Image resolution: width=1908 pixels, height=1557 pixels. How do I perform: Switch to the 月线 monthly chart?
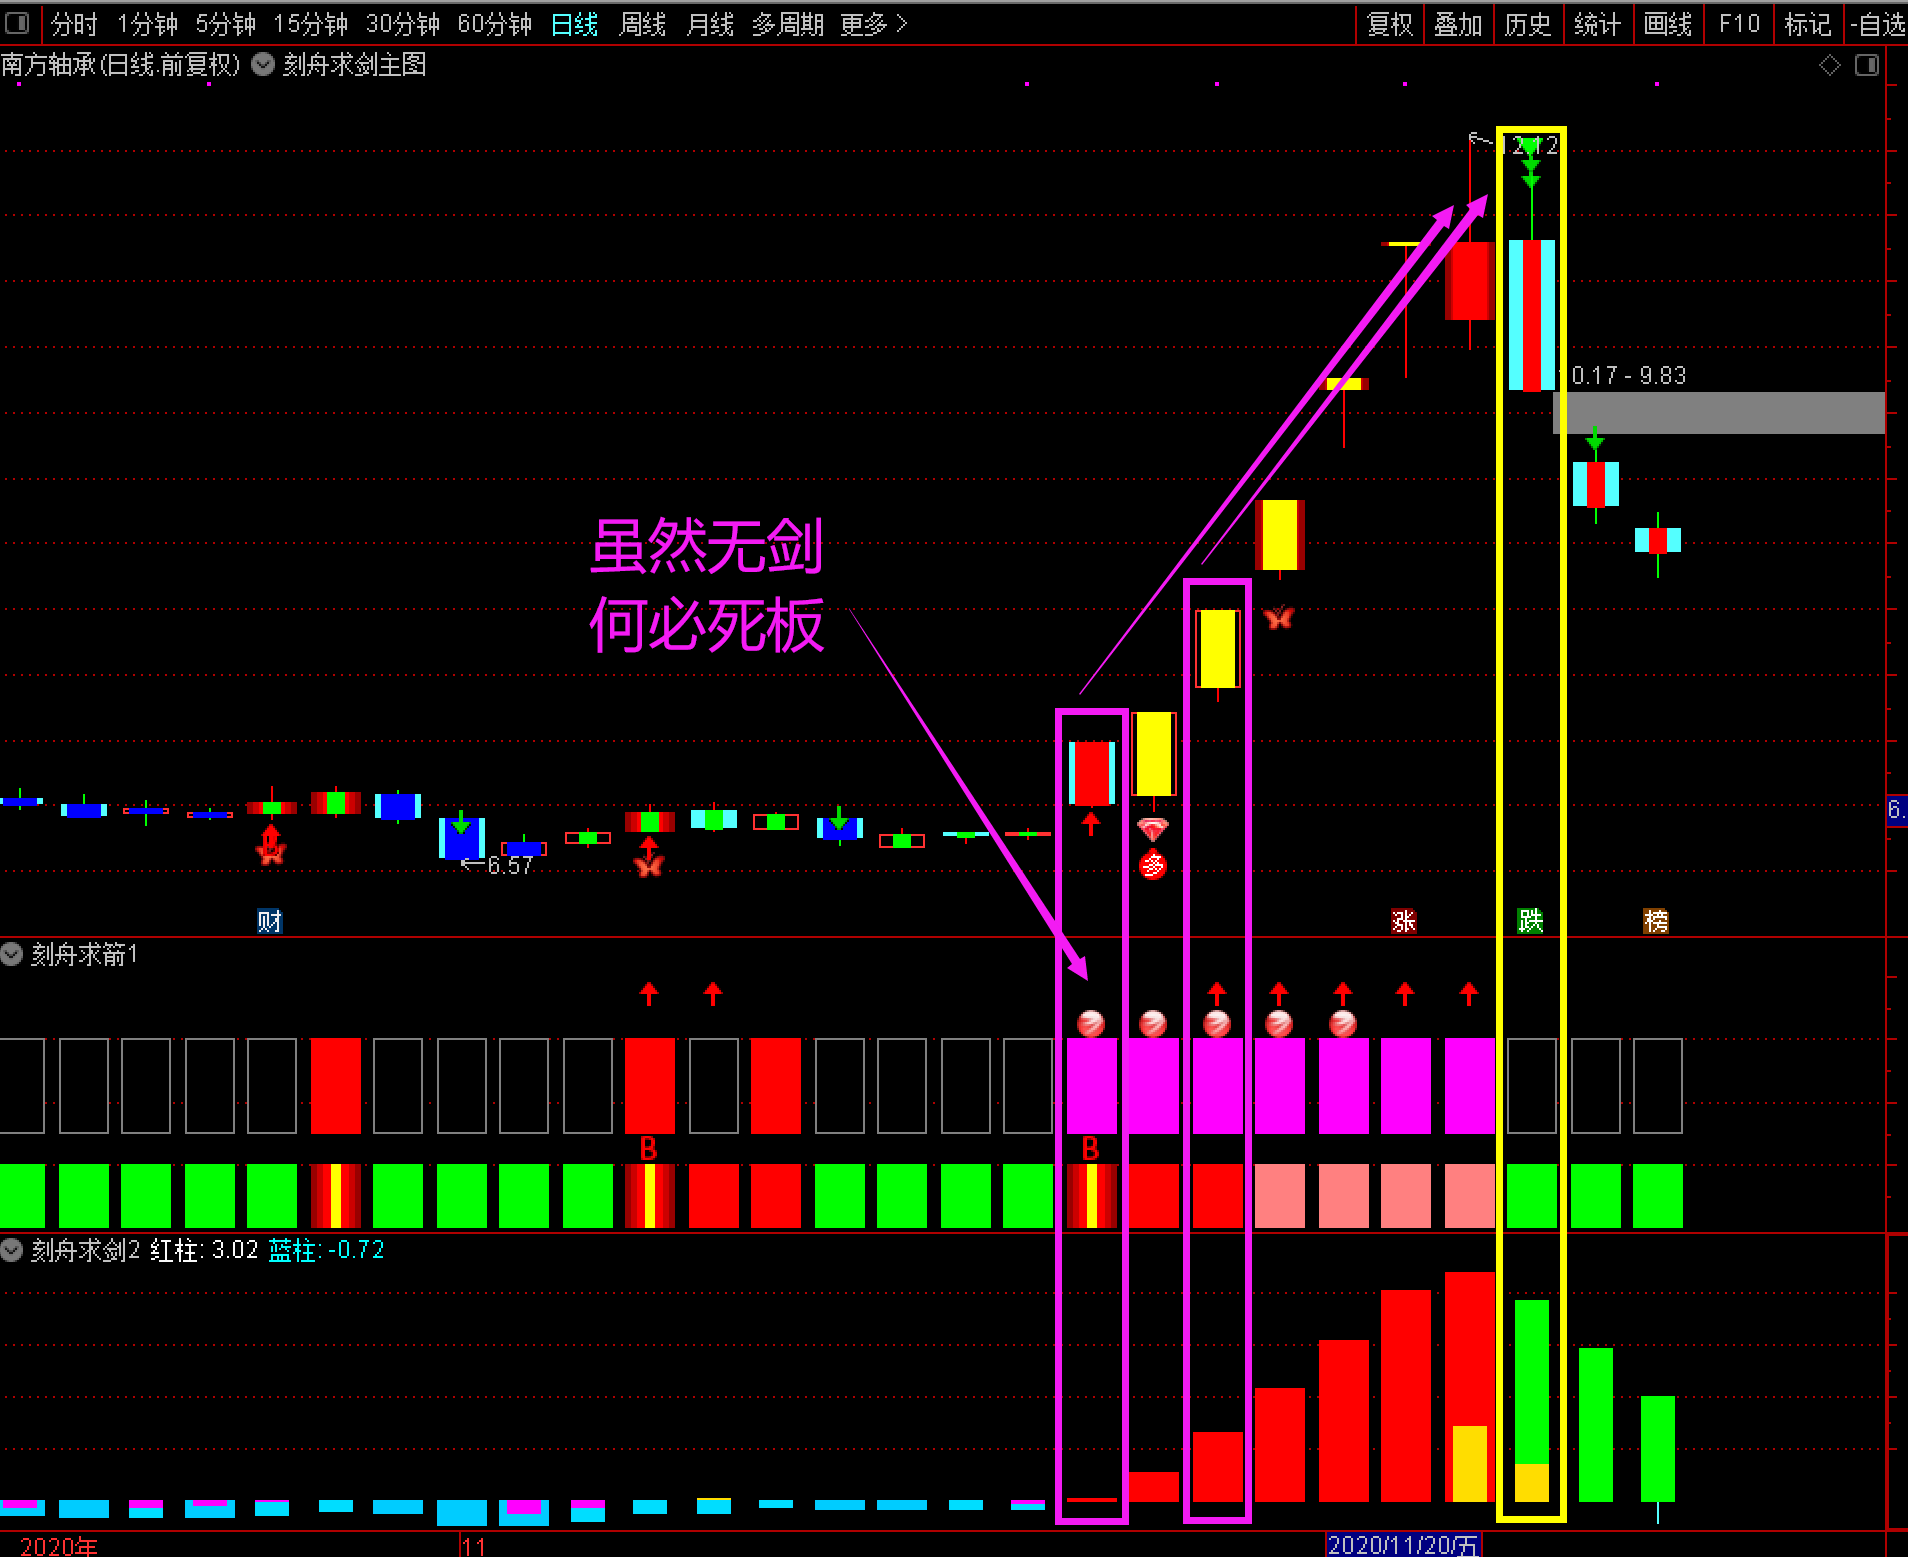tap(711, 23)
